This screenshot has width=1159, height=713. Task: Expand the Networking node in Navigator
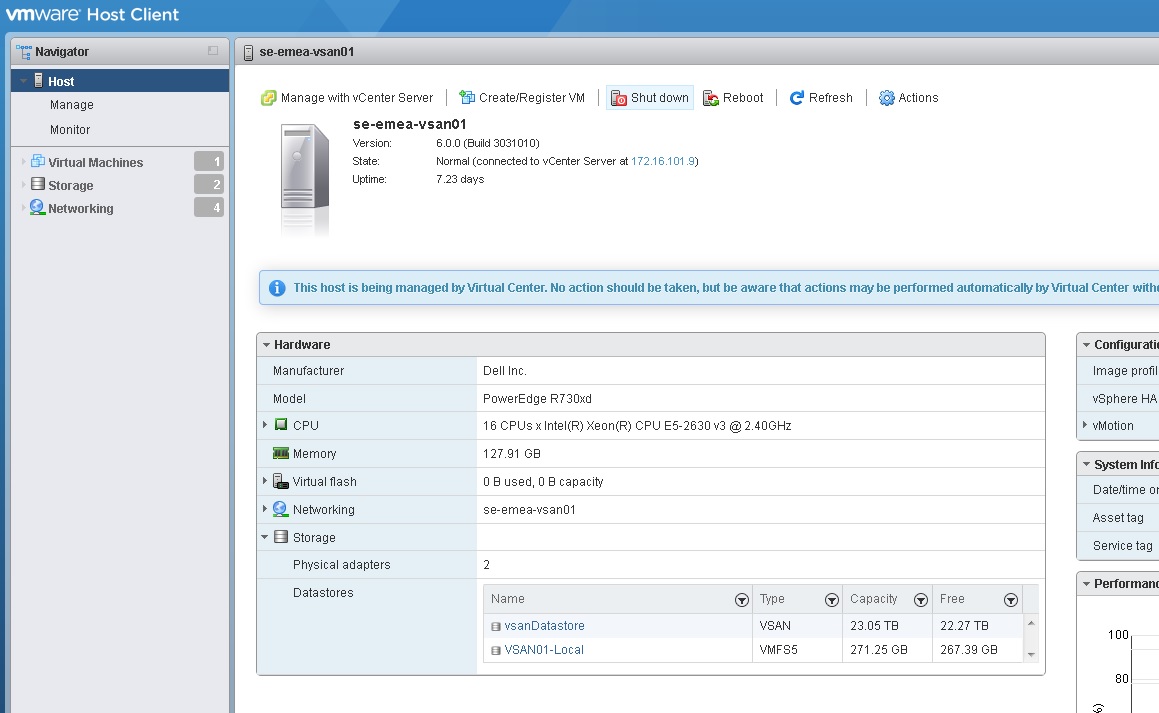24,208
